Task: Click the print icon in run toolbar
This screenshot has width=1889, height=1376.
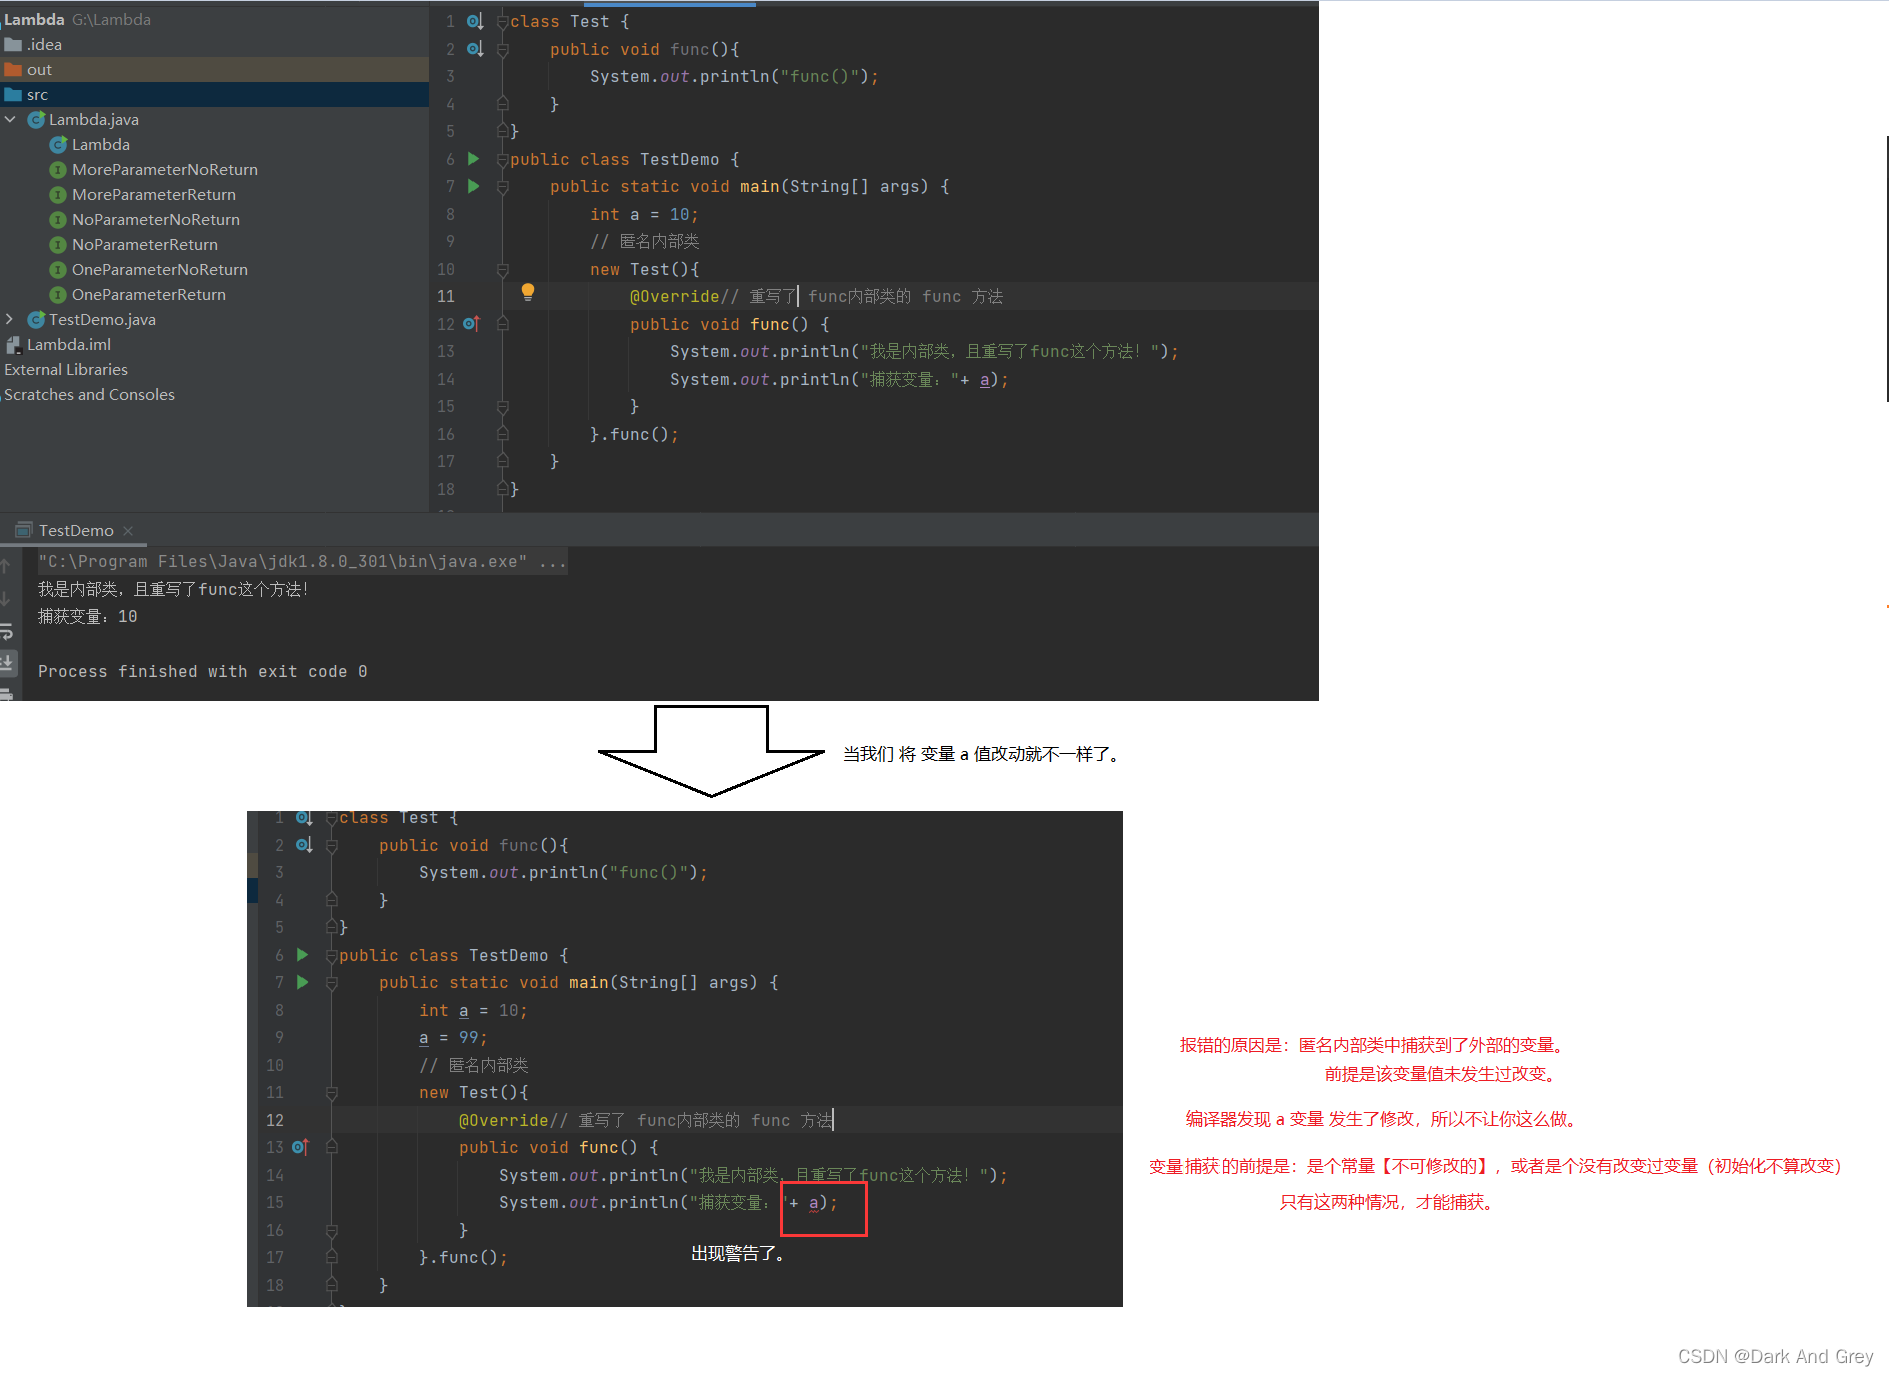Action: point(6,693)
